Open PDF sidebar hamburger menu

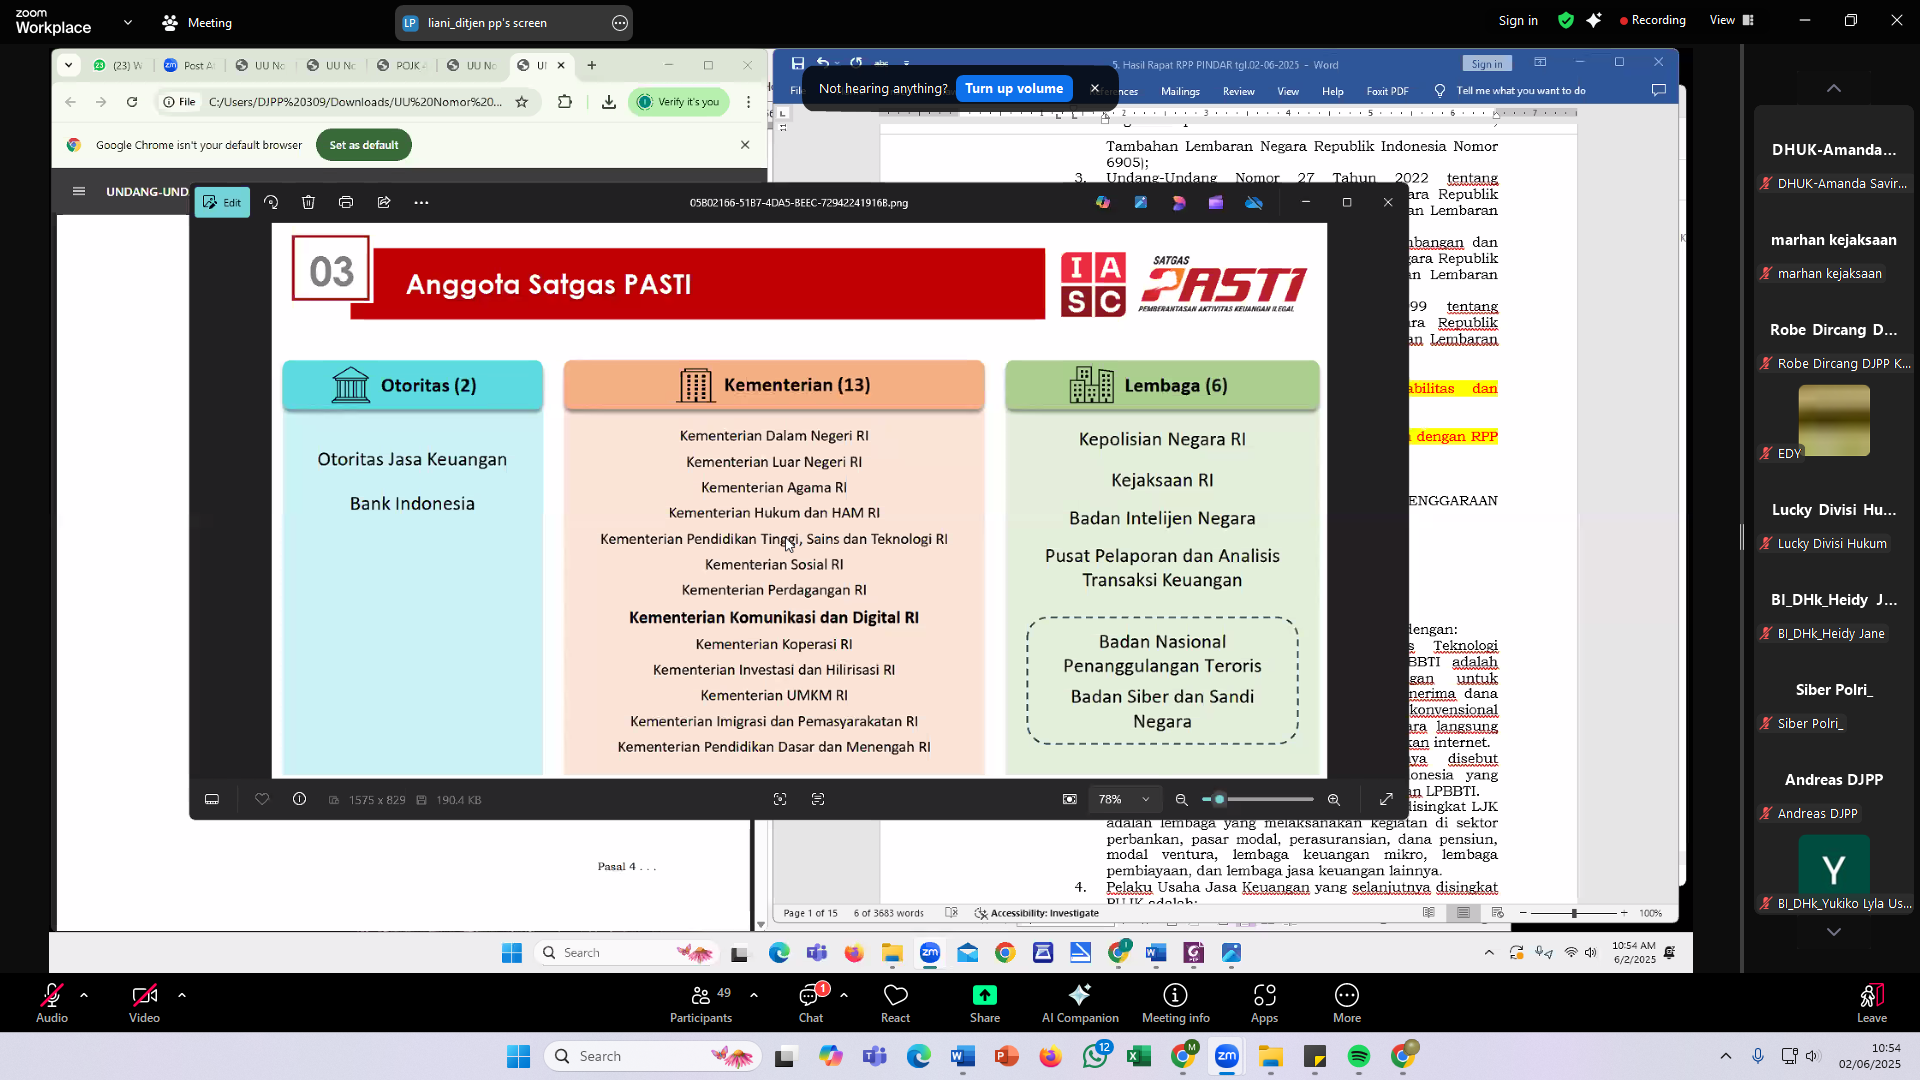(x=79, y=191)
